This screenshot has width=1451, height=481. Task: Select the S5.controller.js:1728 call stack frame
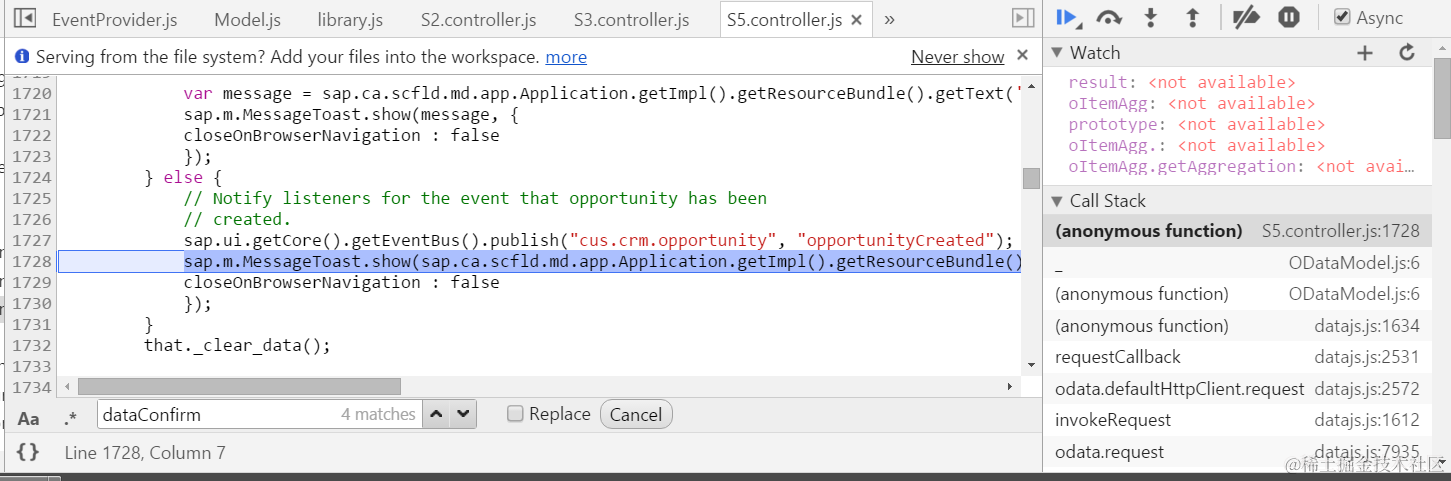(1237, 231)
